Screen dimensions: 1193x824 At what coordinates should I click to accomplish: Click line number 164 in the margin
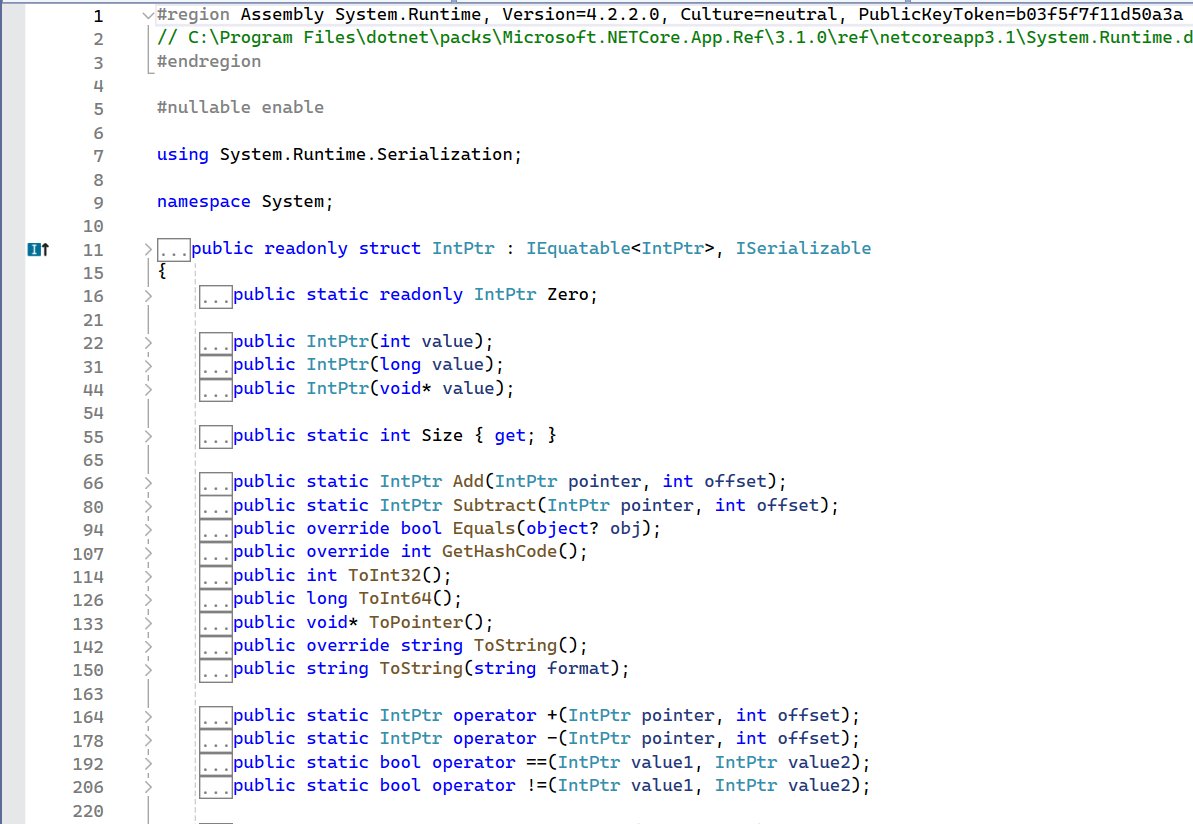tap(88, 717)
